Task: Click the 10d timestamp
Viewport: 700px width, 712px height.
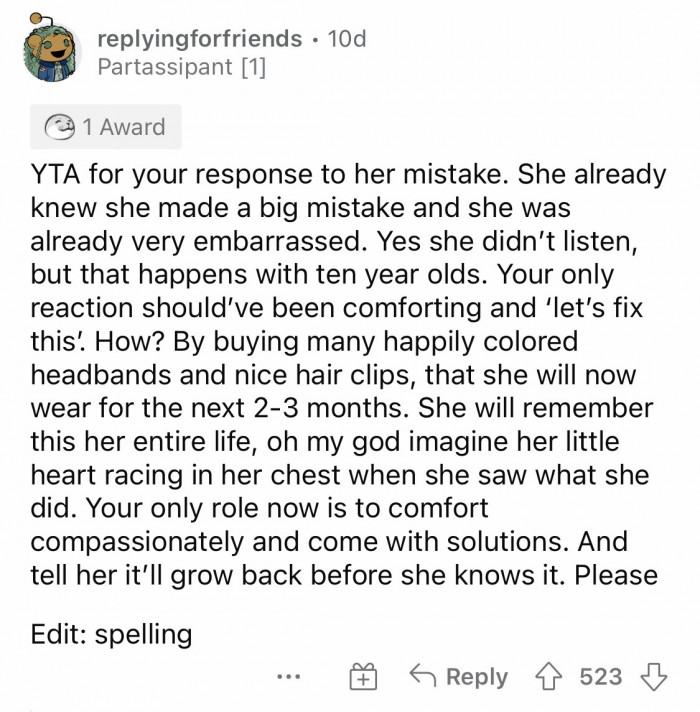Action: (x=347, y=39)
